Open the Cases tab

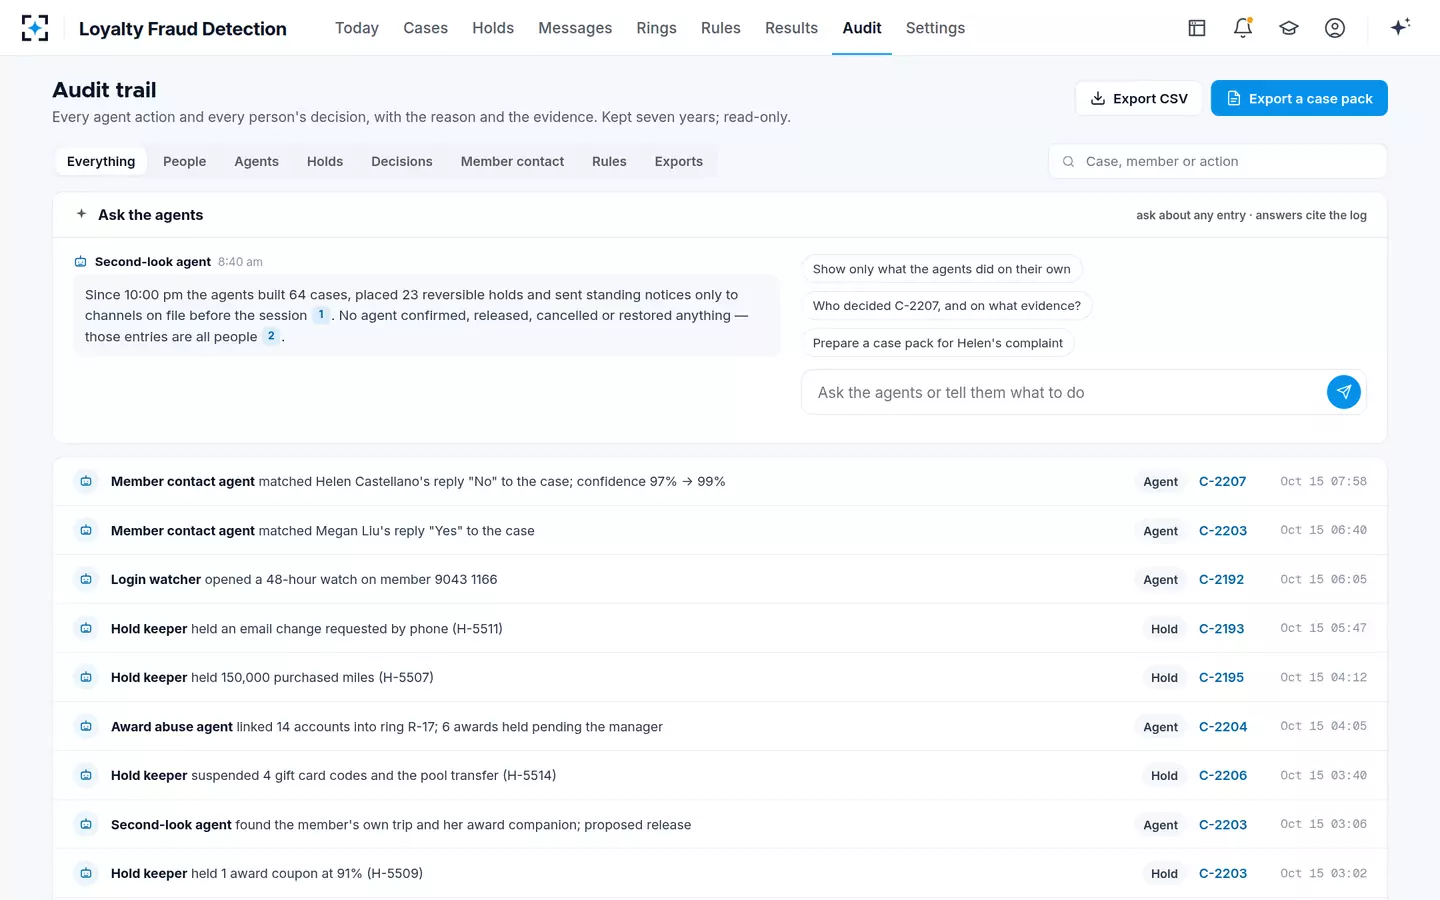point(425,28)
